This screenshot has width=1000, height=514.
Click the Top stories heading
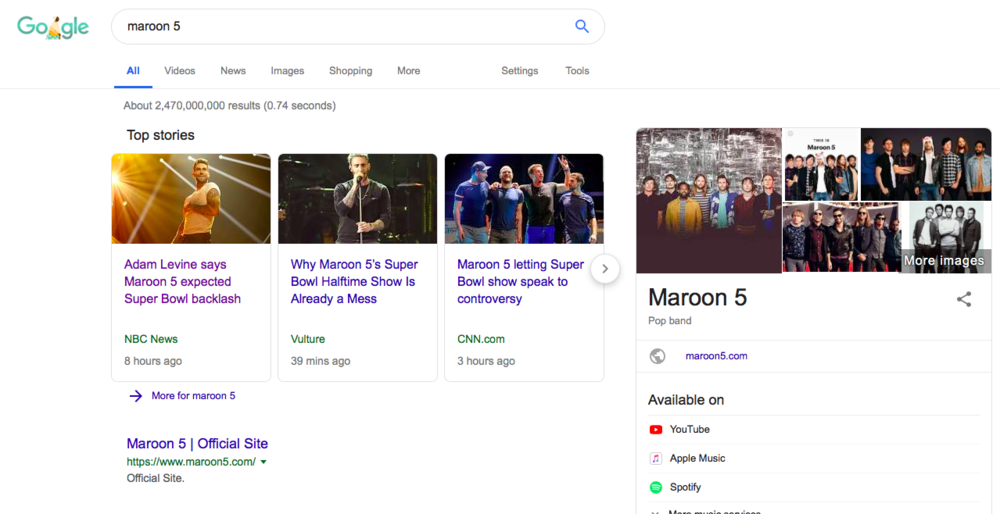point(161,135)
